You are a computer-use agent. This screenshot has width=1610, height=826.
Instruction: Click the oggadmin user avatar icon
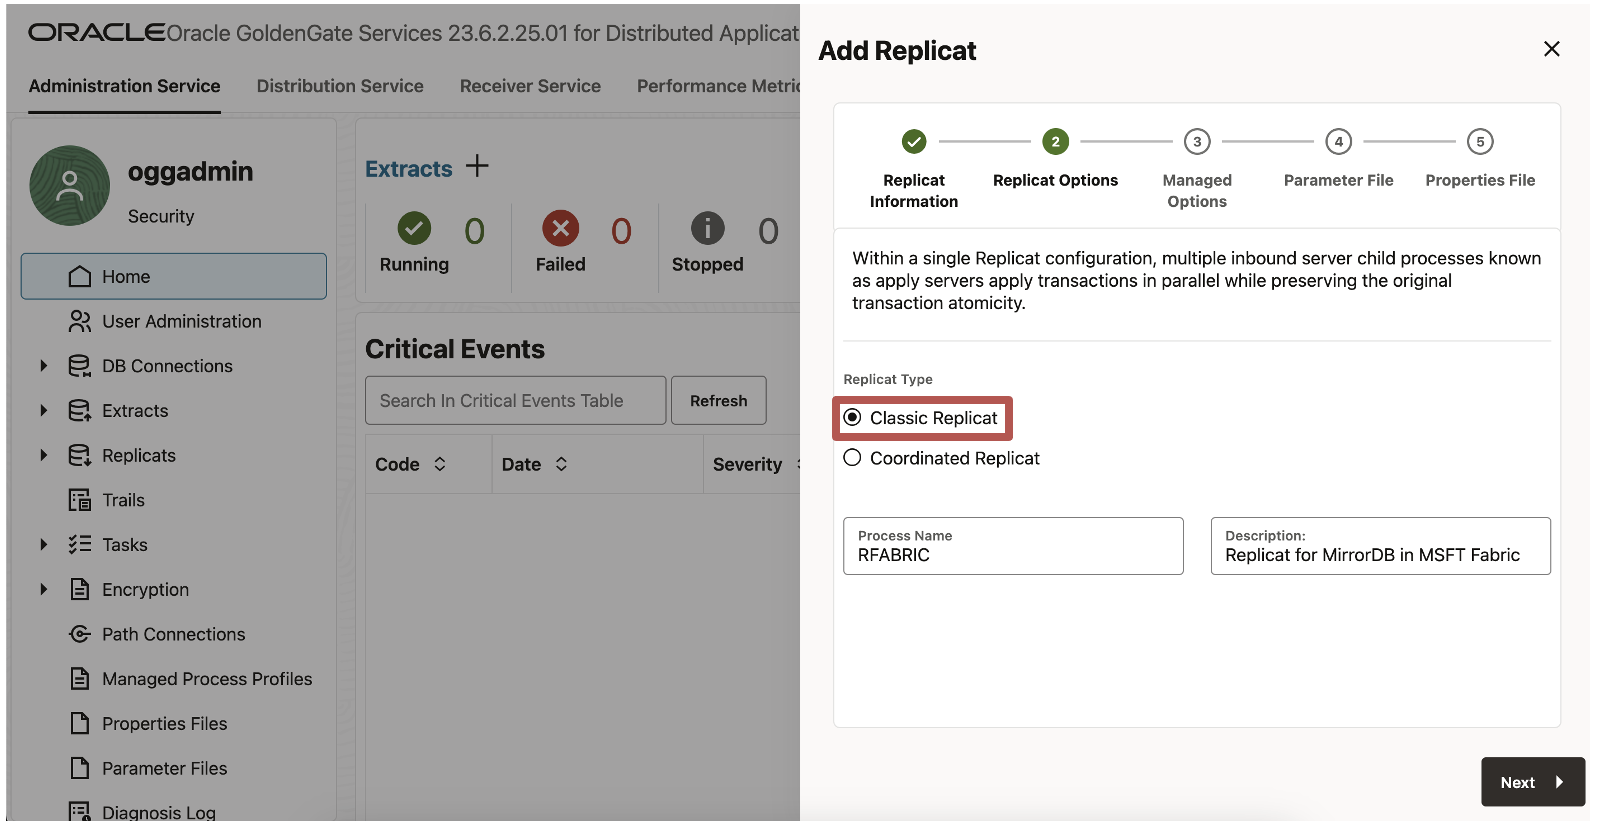point(70,186)
